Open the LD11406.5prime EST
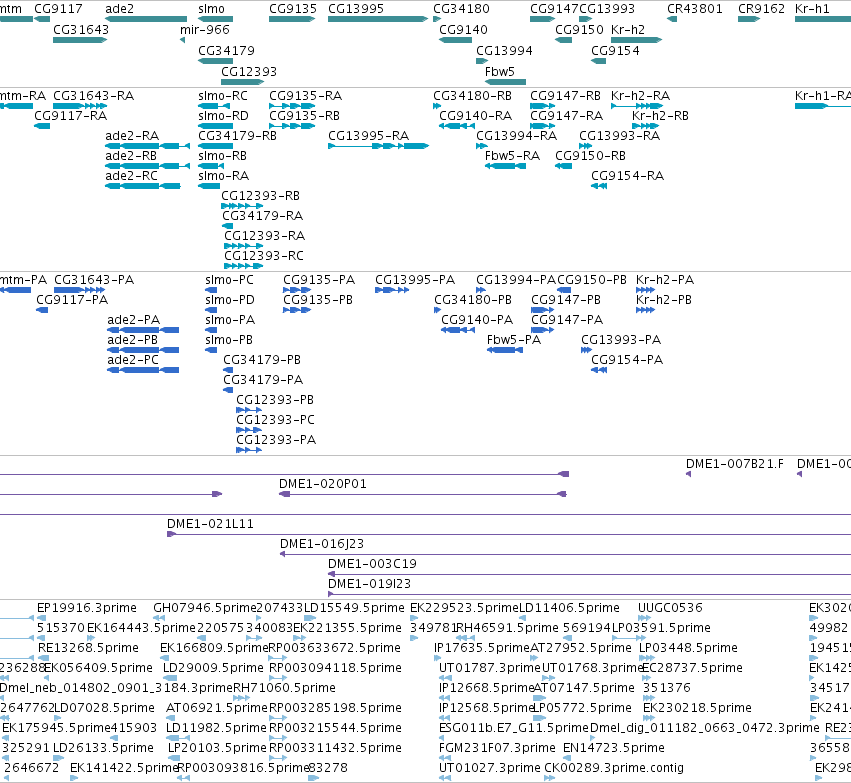The width and height of the screenshot is (851, 783). [x=524, y=618]
